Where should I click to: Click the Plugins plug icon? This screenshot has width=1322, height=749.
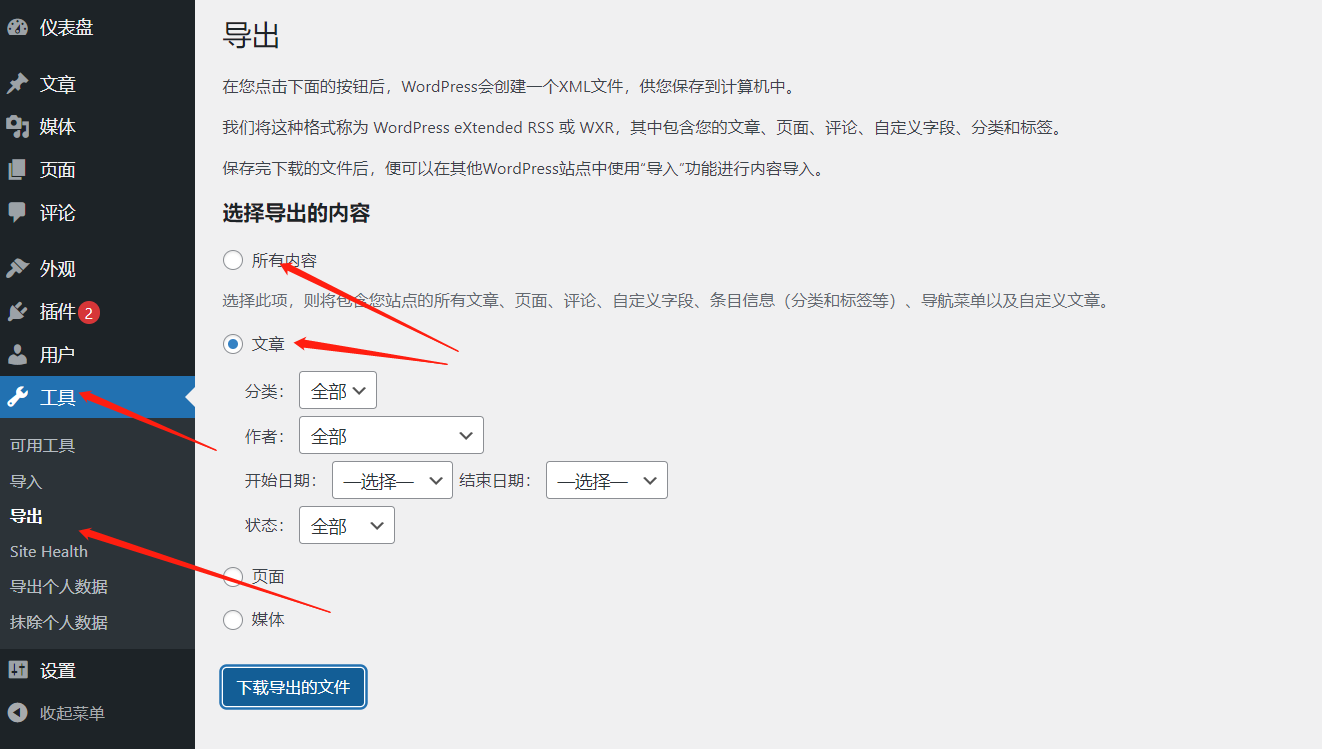(17, 312)
